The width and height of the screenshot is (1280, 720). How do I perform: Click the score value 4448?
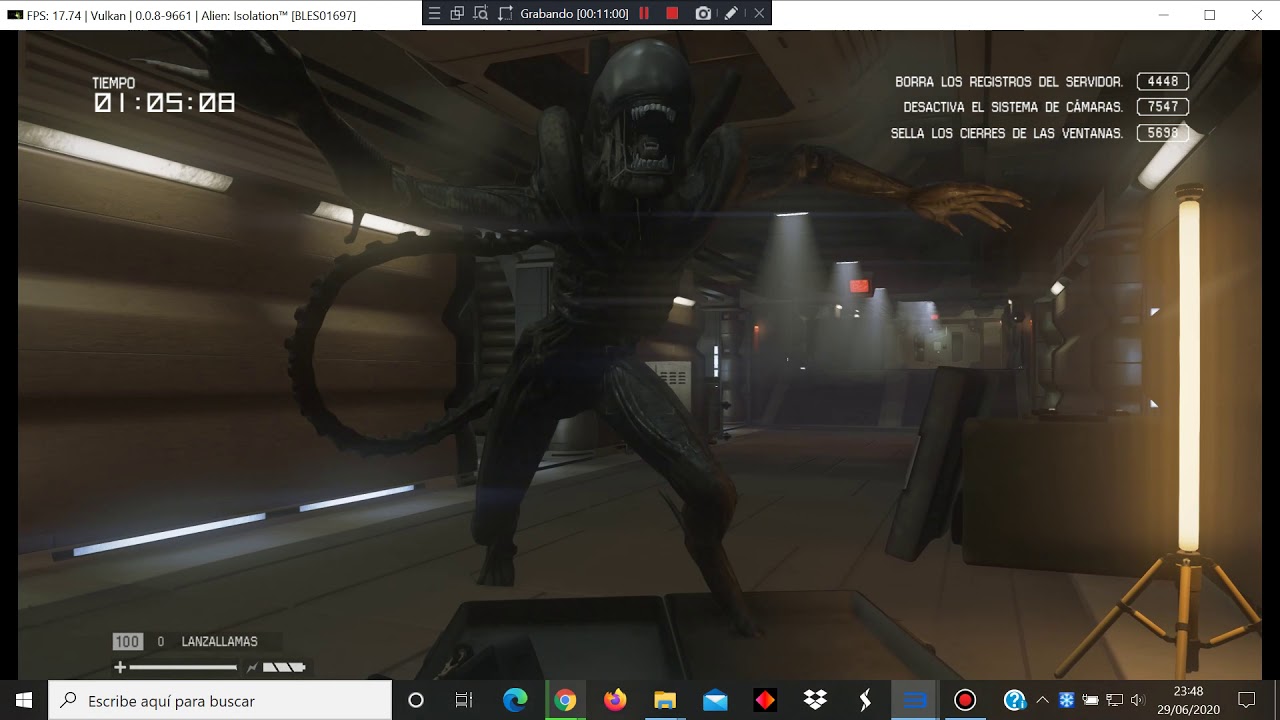tap(1163, 82)
